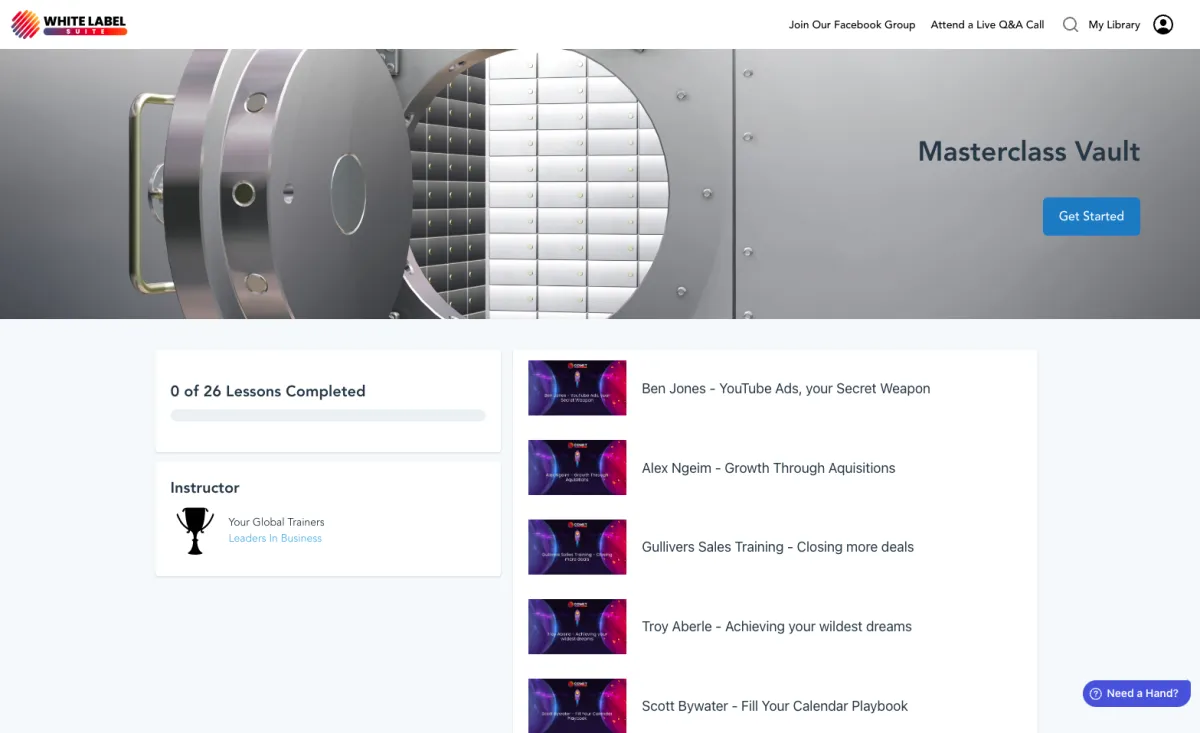Open the search magnifier icon
Image resolution: width=1200 pixels, height=733 pixels.
point(1070,25)
